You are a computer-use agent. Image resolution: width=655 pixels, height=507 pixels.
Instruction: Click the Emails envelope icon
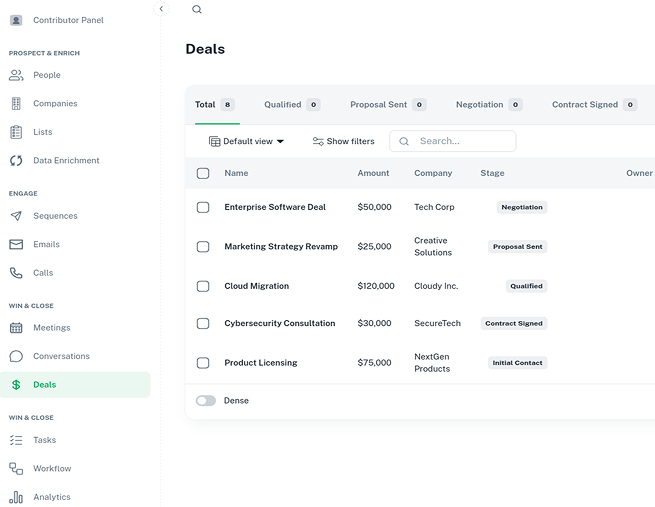coord(16,244)
